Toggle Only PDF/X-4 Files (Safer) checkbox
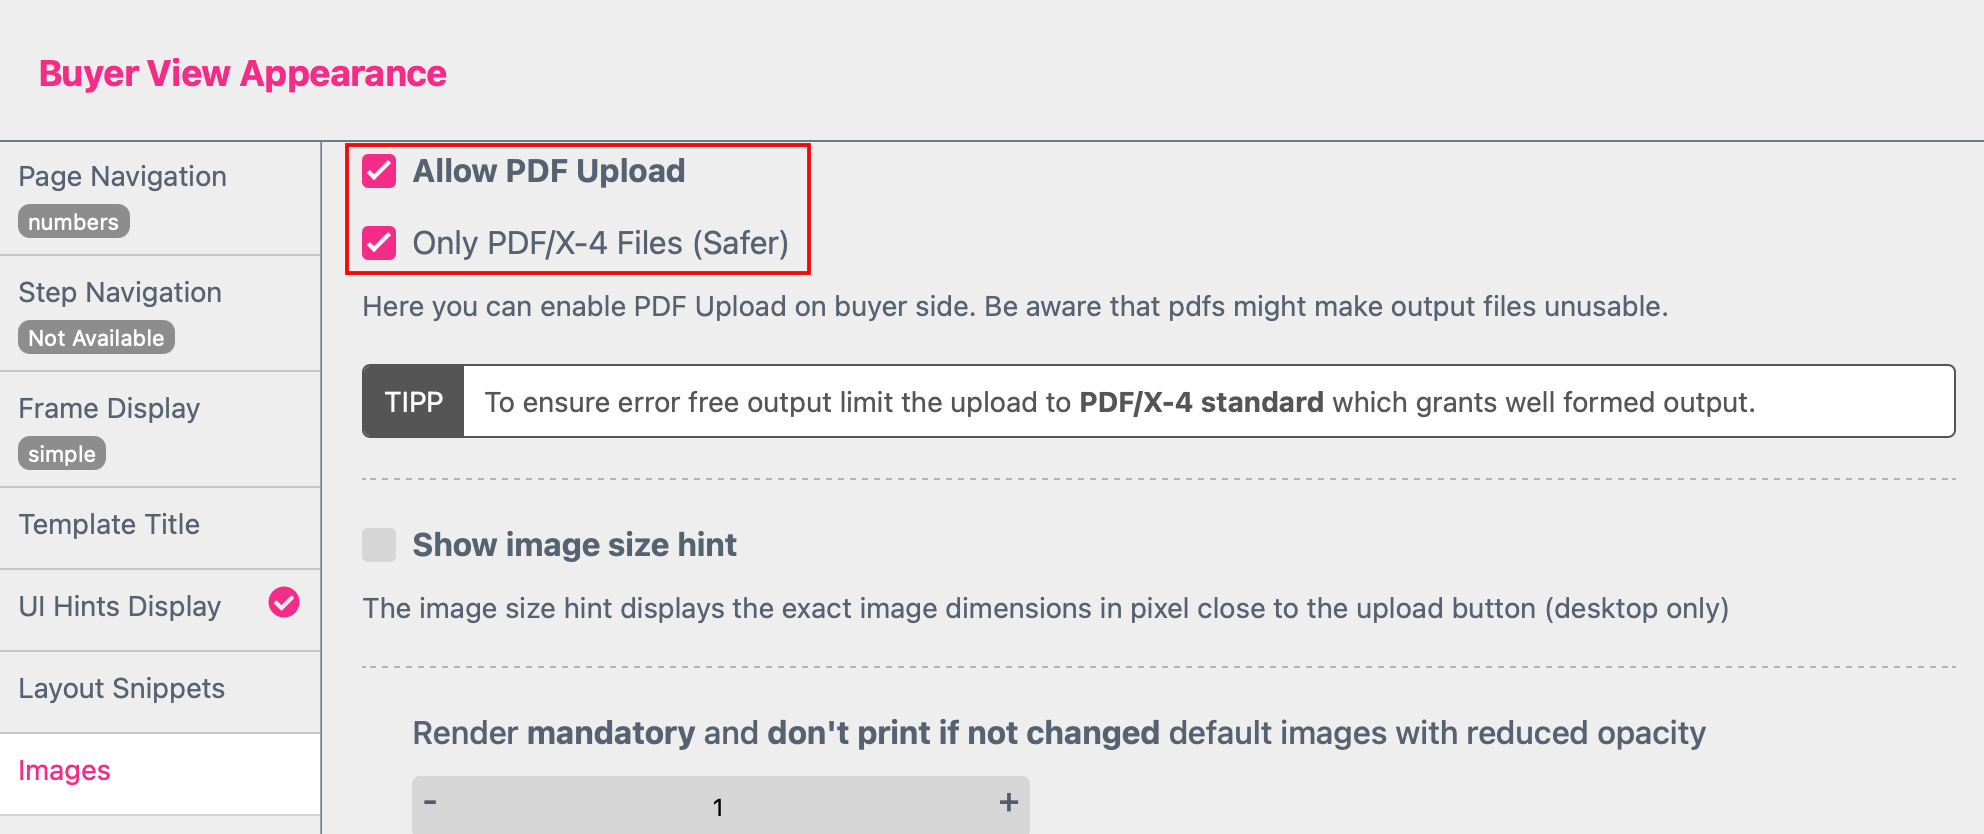The height and width of the screenshot is (834, 1984). (379, 243)
